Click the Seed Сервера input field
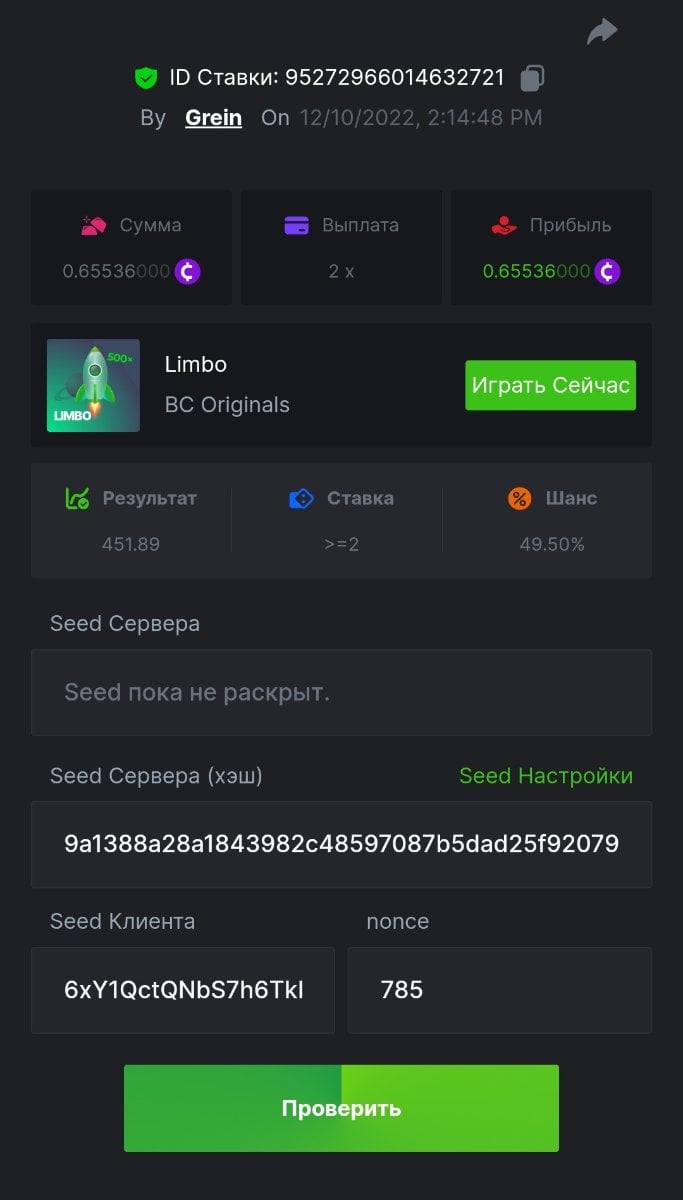This screenshot has height=1200, width=683. pos(341,692)
